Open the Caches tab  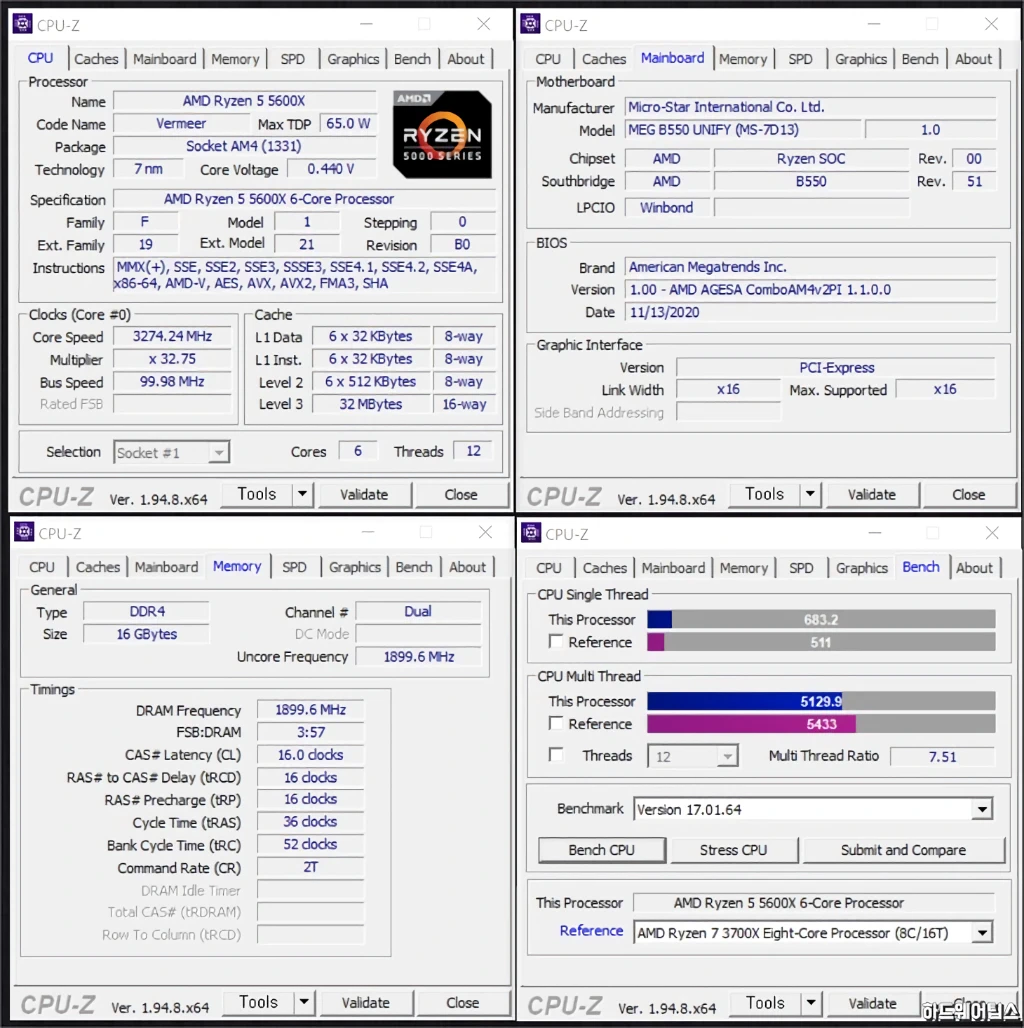(97, 59)
